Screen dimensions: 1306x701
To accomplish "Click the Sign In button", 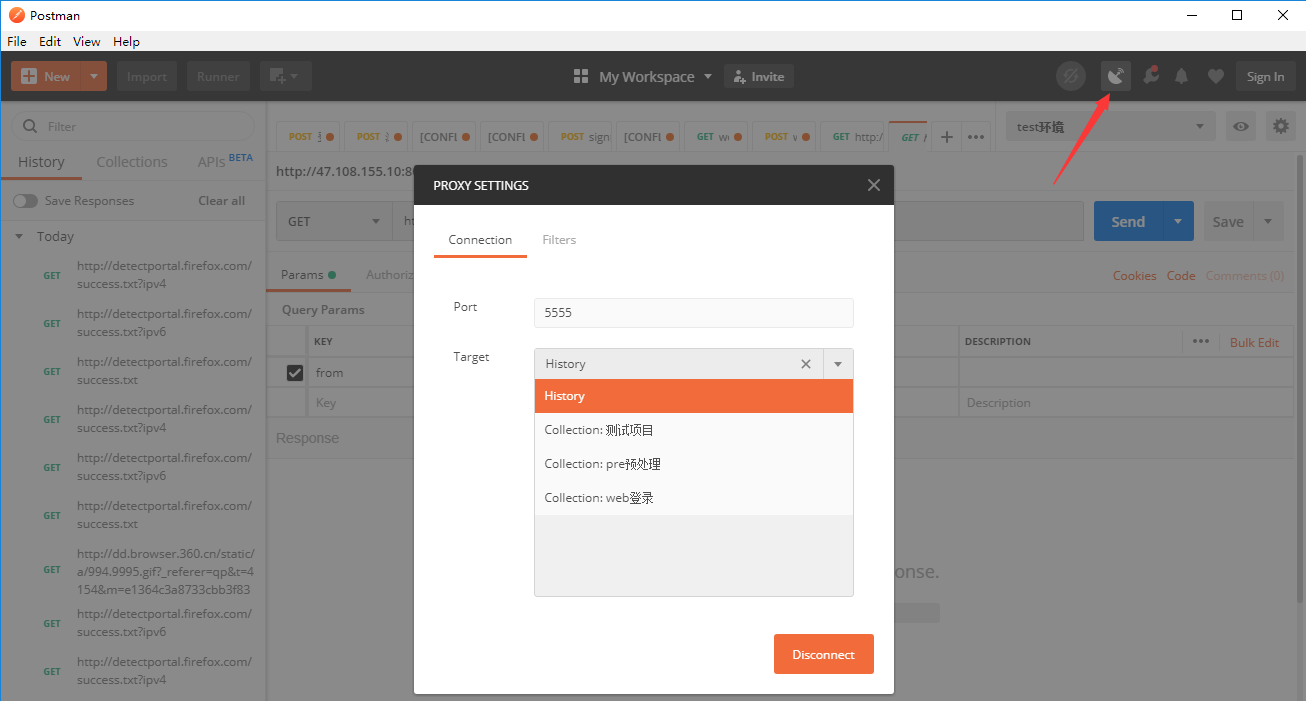I will [1265, 76].
